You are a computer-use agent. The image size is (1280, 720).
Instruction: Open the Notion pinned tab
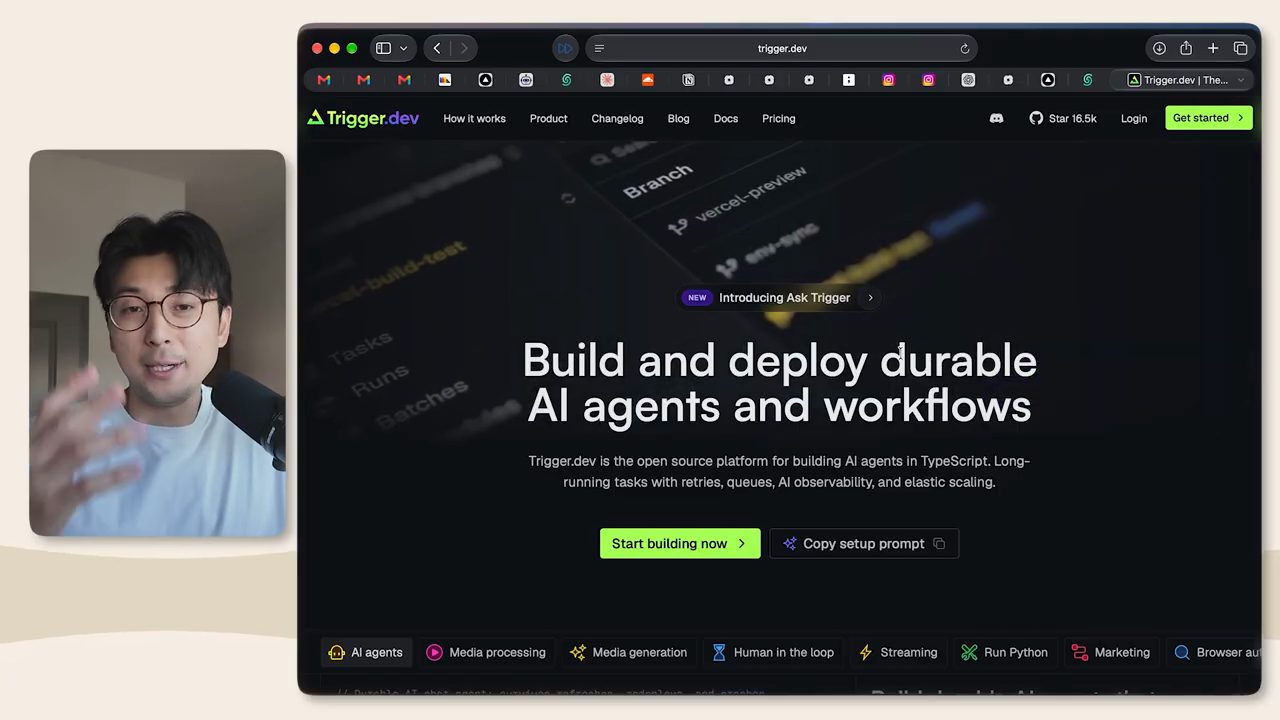[688, 80]
